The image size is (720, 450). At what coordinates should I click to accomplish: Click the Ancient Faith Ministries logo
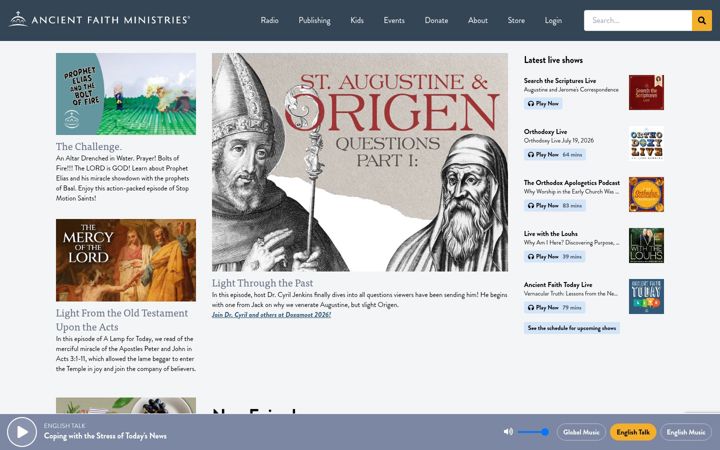coord(99,20)
